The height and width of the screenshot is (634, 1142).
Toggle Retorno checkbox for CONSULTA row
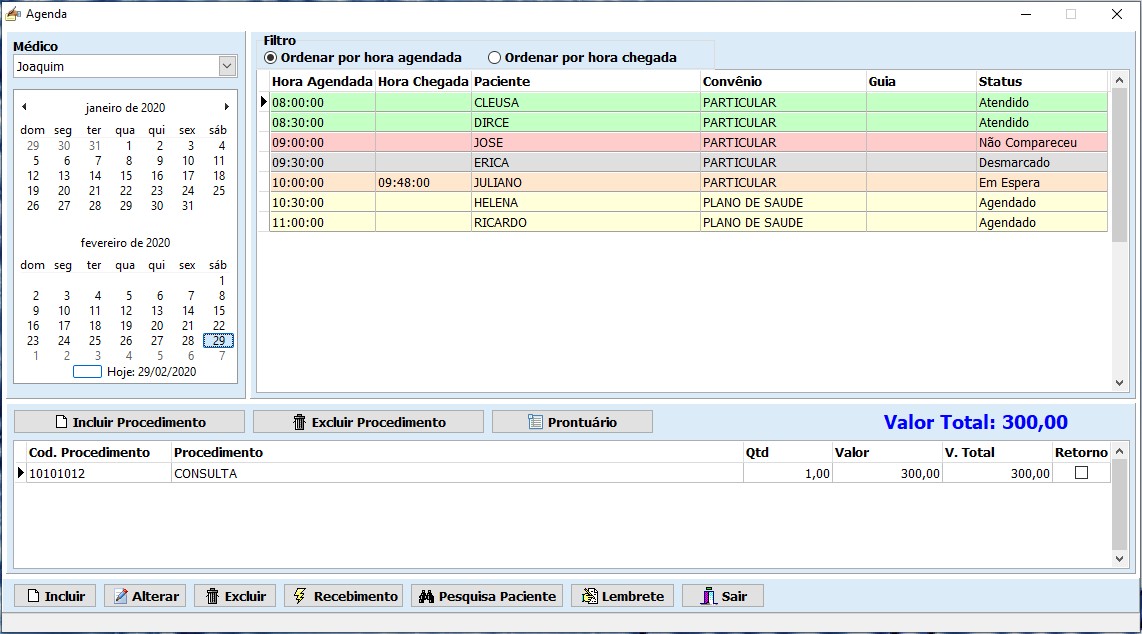pyautogui.click(x=1082, y=473)
